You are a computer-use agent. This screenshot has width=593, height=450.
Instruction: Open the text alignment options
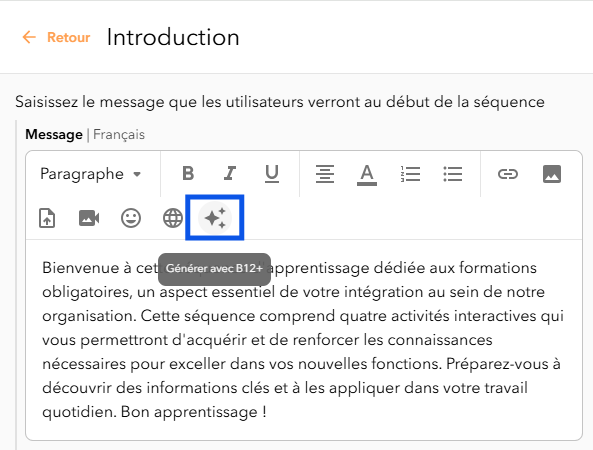click(x=325, y=174)
